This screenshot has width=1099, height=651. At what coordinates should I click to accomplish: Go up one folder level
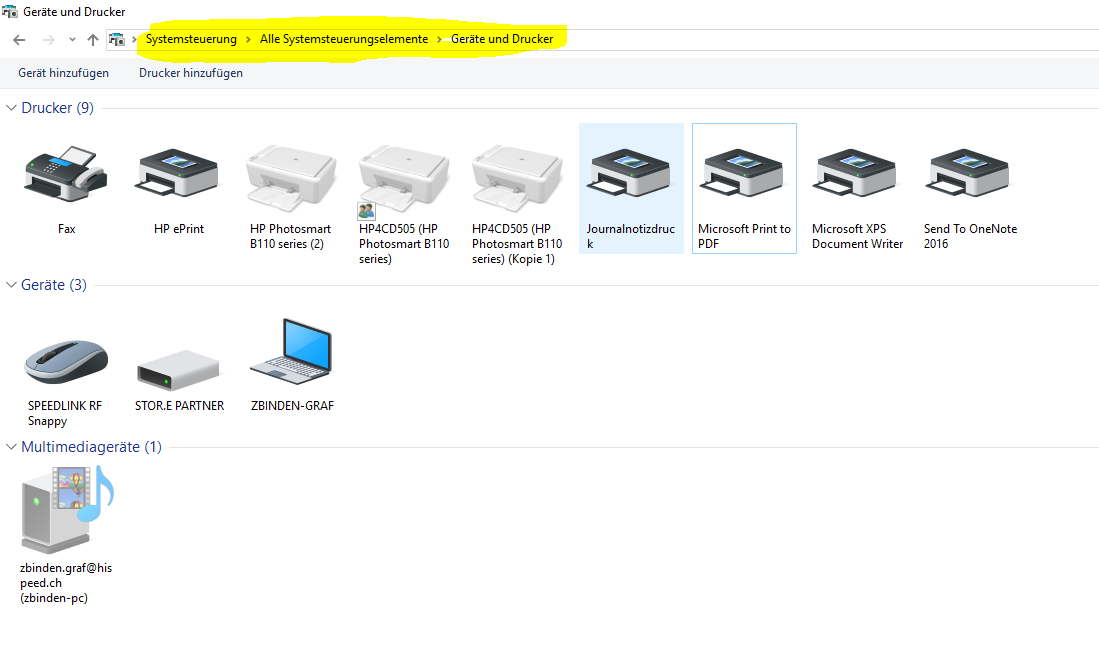(93, 40)
